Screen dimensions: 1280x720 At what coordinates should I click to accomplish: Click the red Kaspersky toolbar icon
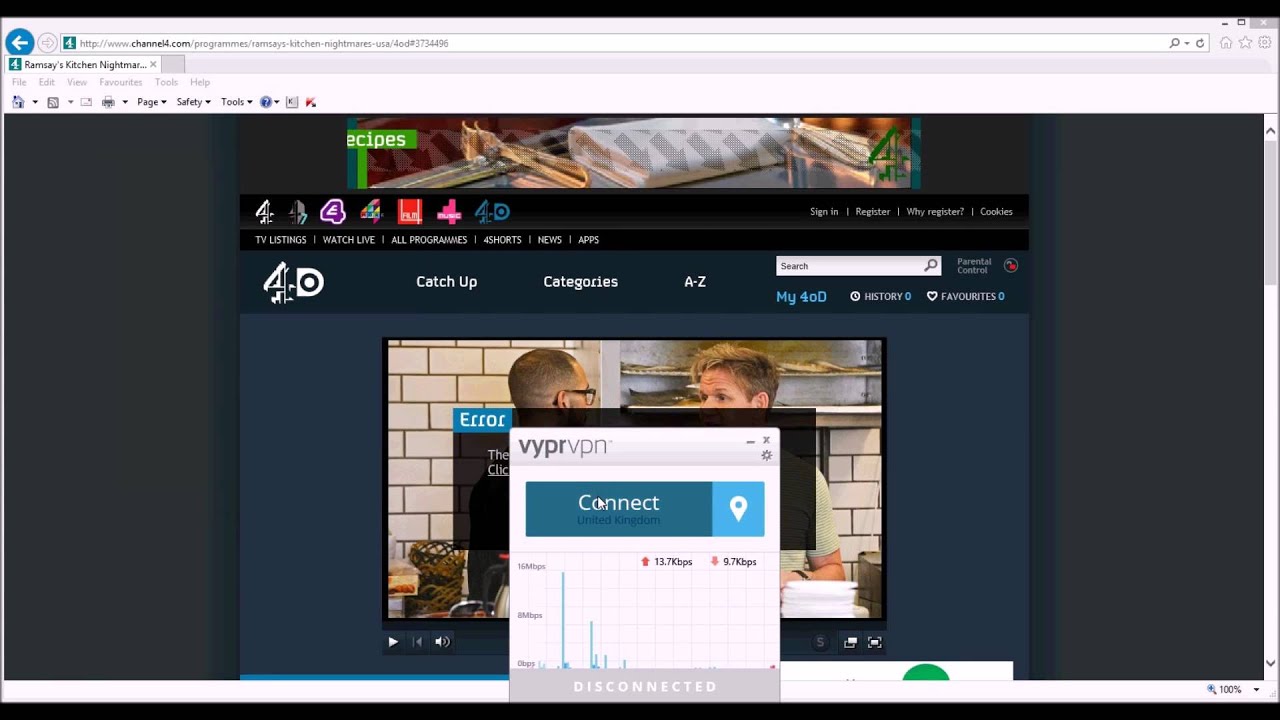pos(311,102)
